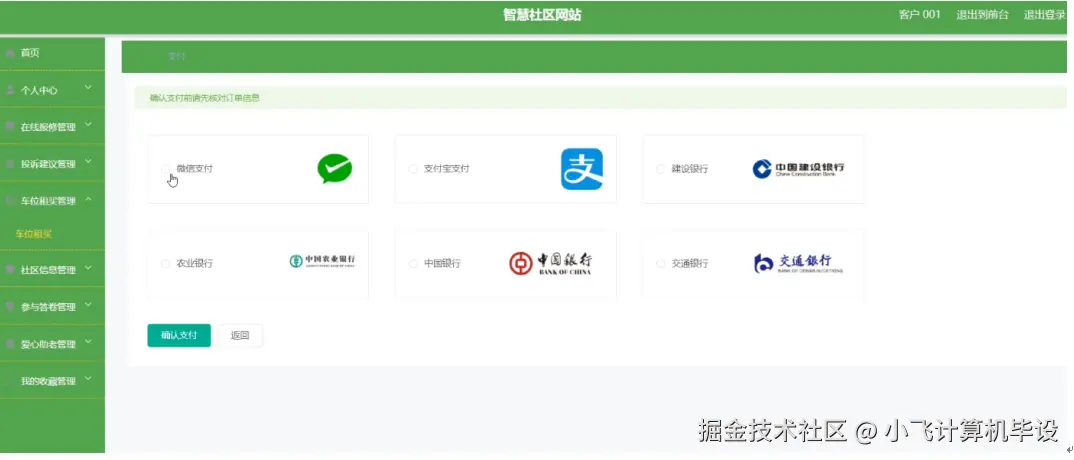Click the 爱心助老管理 menu label
Screen dimensions: 1074x460
coord(48,344)
